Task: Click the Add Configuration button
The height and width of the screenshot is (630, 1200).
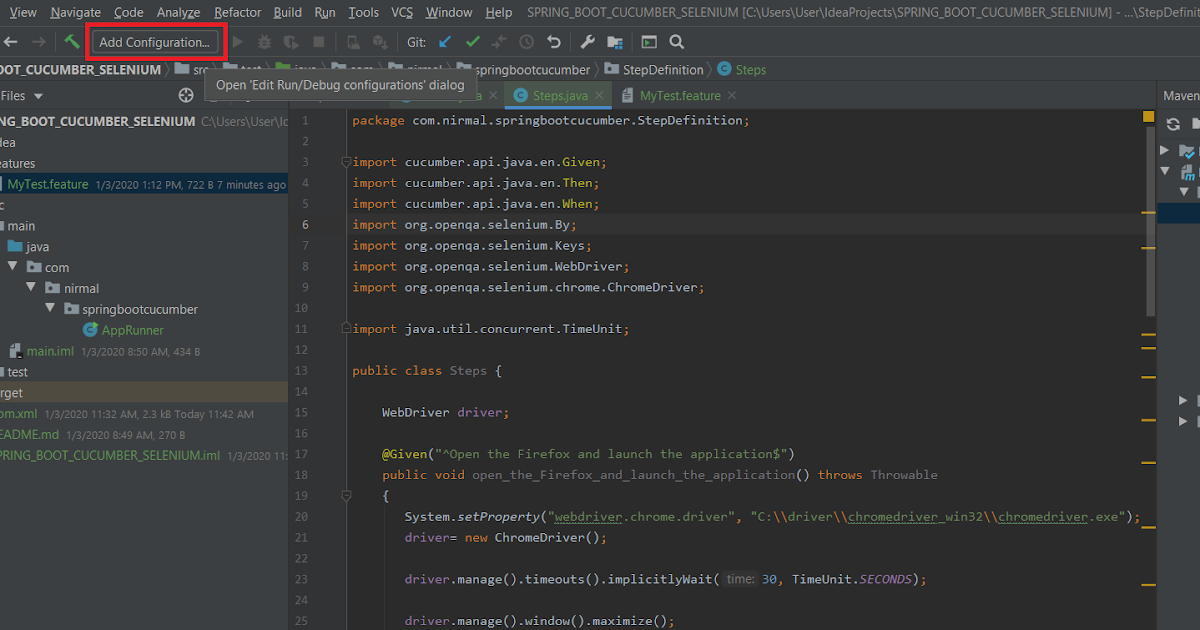Action: tap(155, 42)
